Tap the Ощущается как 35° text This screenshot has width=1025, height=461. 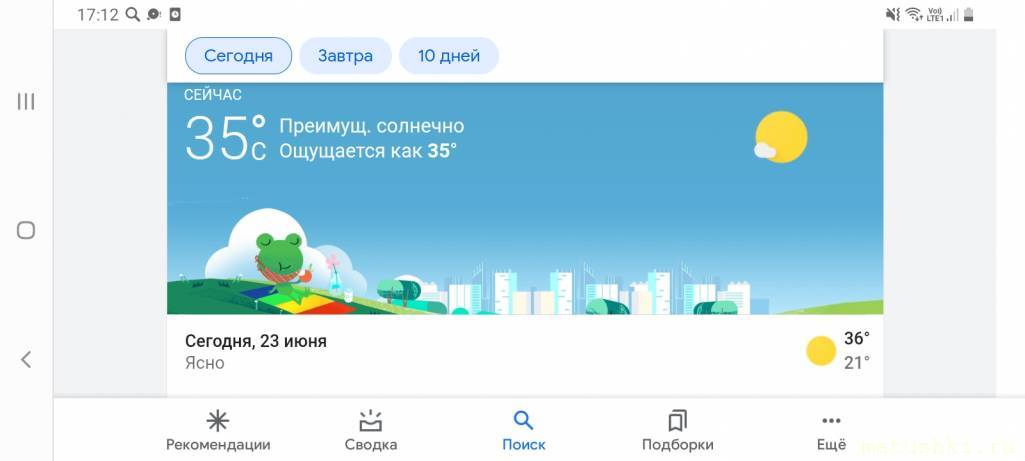[368, 151]
